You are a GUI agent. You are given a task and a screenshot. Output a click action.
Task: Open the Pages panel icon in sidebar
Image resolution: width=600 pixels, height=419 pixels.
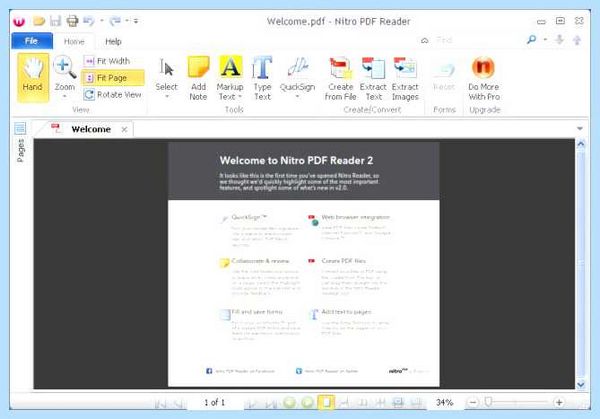[20, 128]
